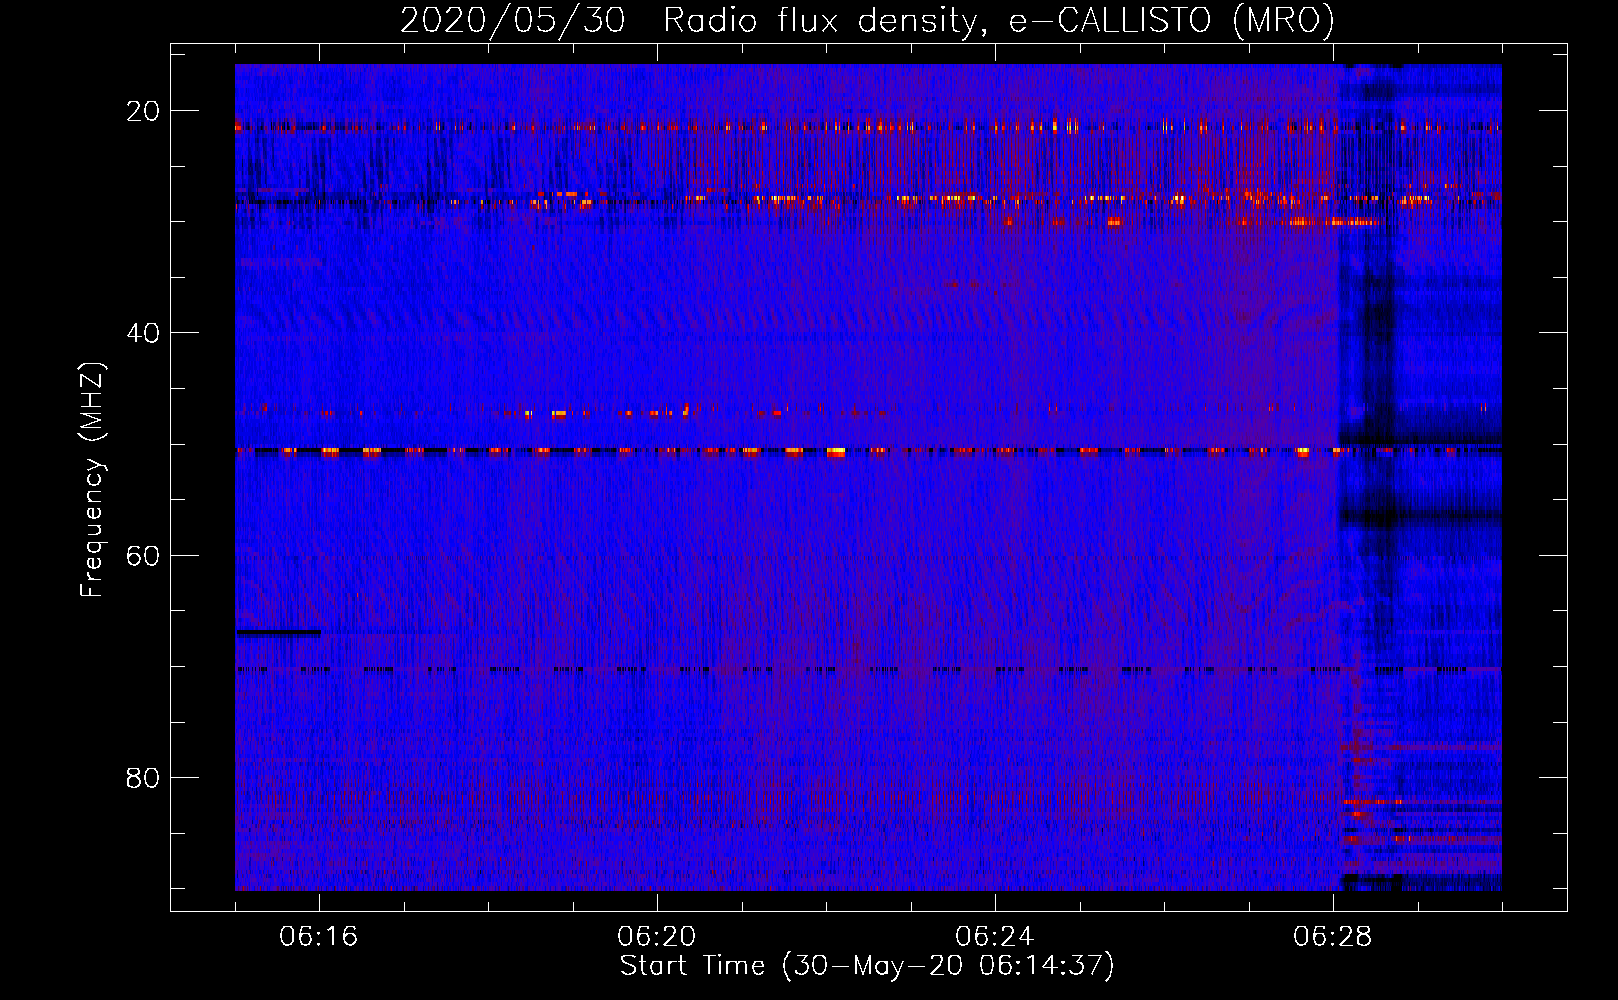Screen dimensions: 1618x1000
Task: Click the 'Start Time (30-May-20 06:14:37)' label
Action: point(867,966)
